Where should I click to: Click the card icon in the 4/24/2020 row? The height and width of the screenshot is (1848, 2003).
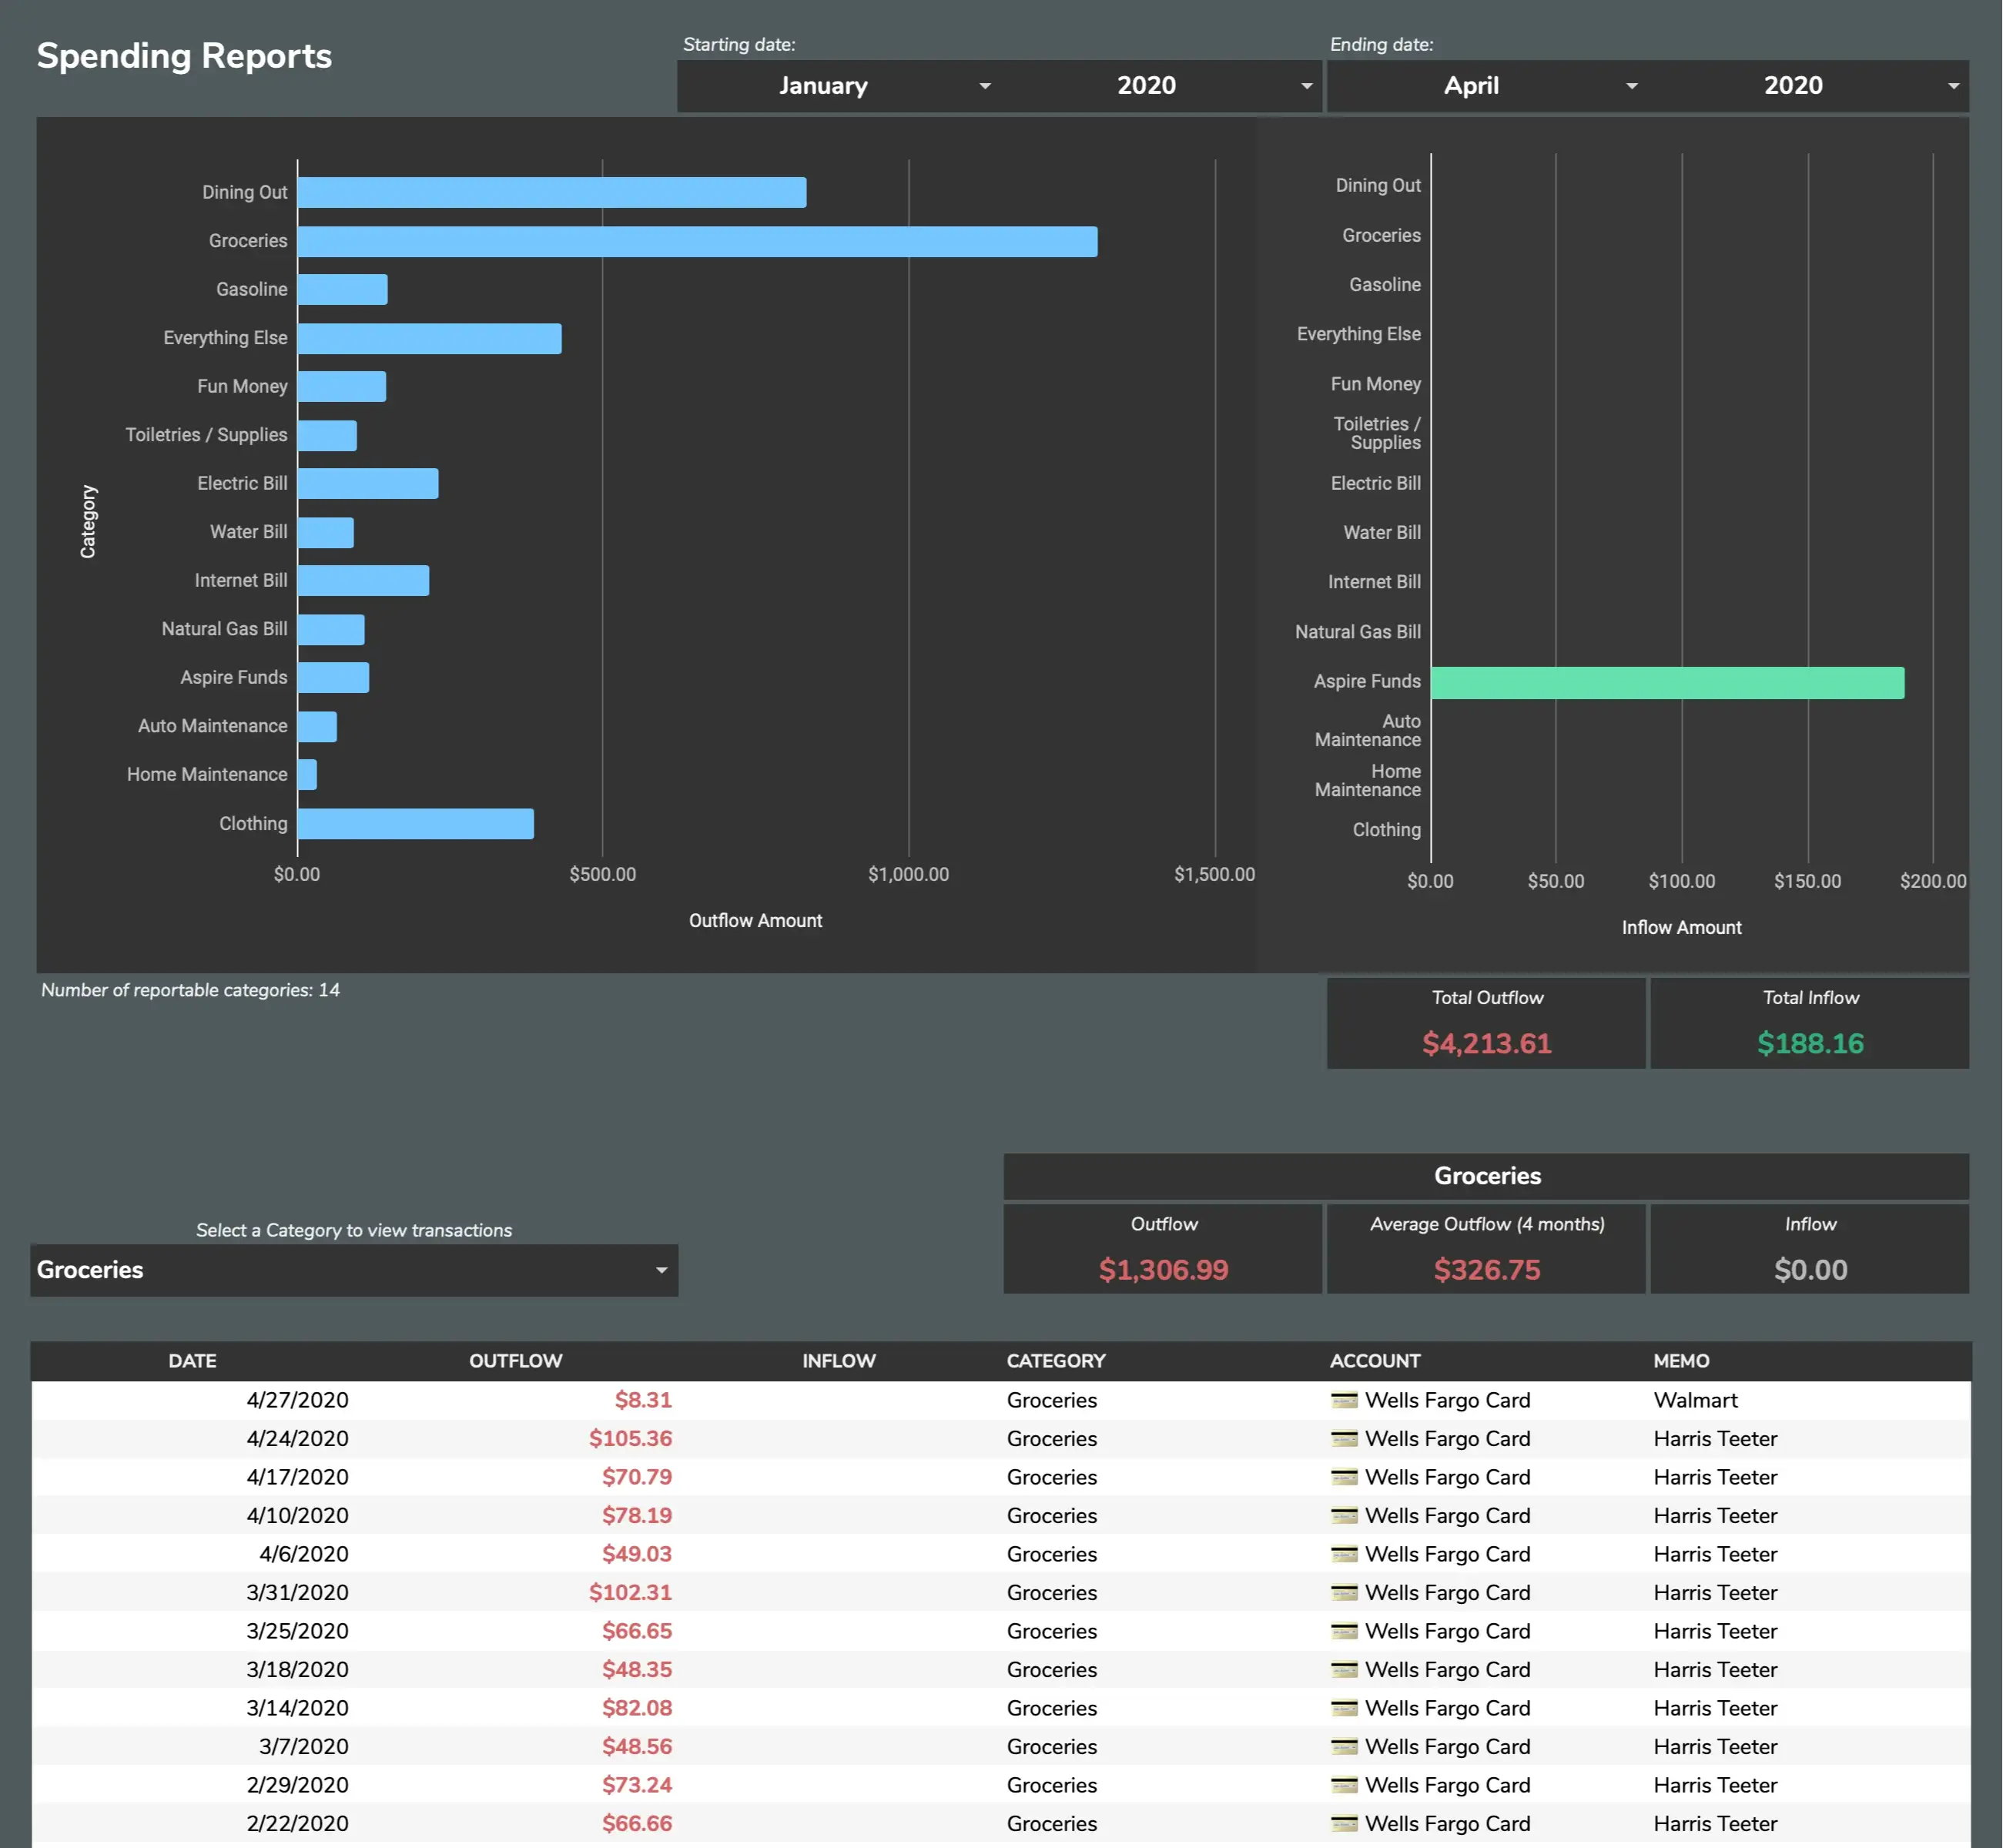point(1344,1438)
